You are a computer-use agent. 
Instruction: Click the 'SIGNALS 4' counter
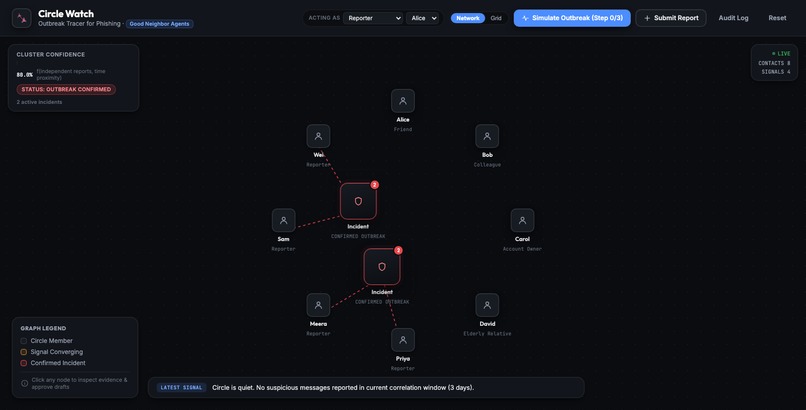(776, 72)
